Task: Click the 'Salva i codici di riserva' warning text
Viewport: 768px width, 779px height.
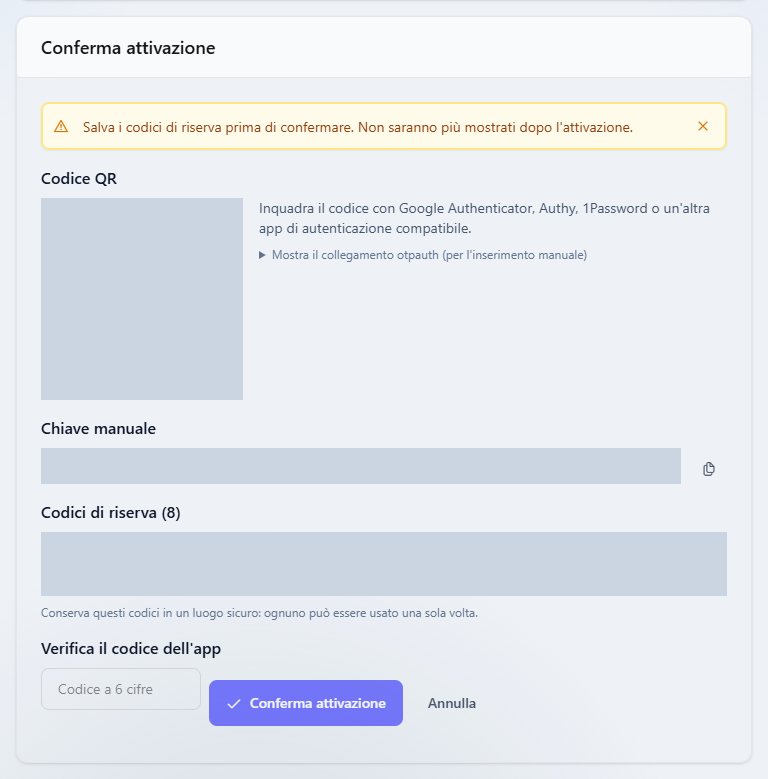Action: tap(358, 128)
